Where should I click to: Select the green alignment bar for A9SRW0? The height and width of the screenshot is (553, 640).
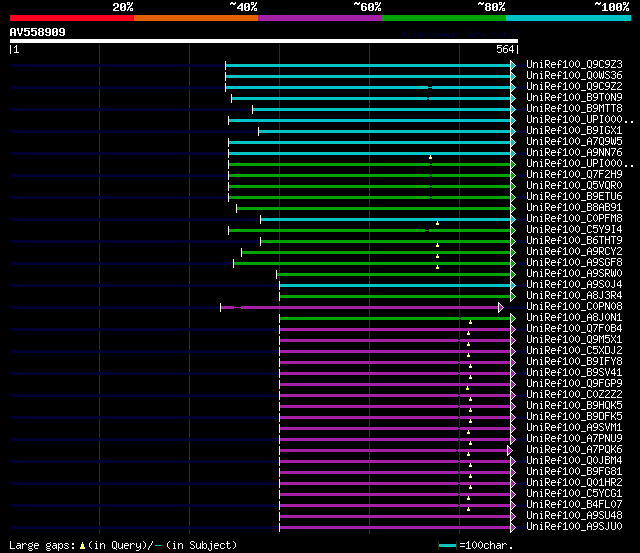point(393,274)
